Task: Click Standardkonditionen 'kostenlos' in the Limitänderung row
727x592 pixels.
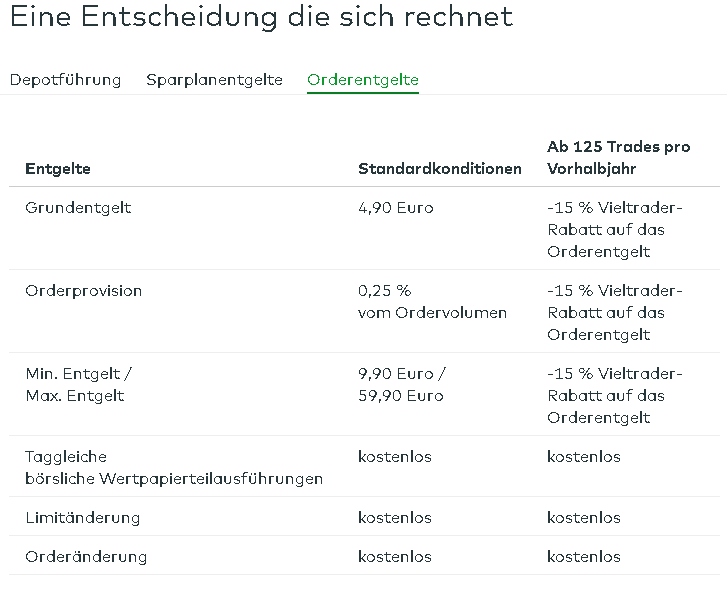Action: point(395,518)
